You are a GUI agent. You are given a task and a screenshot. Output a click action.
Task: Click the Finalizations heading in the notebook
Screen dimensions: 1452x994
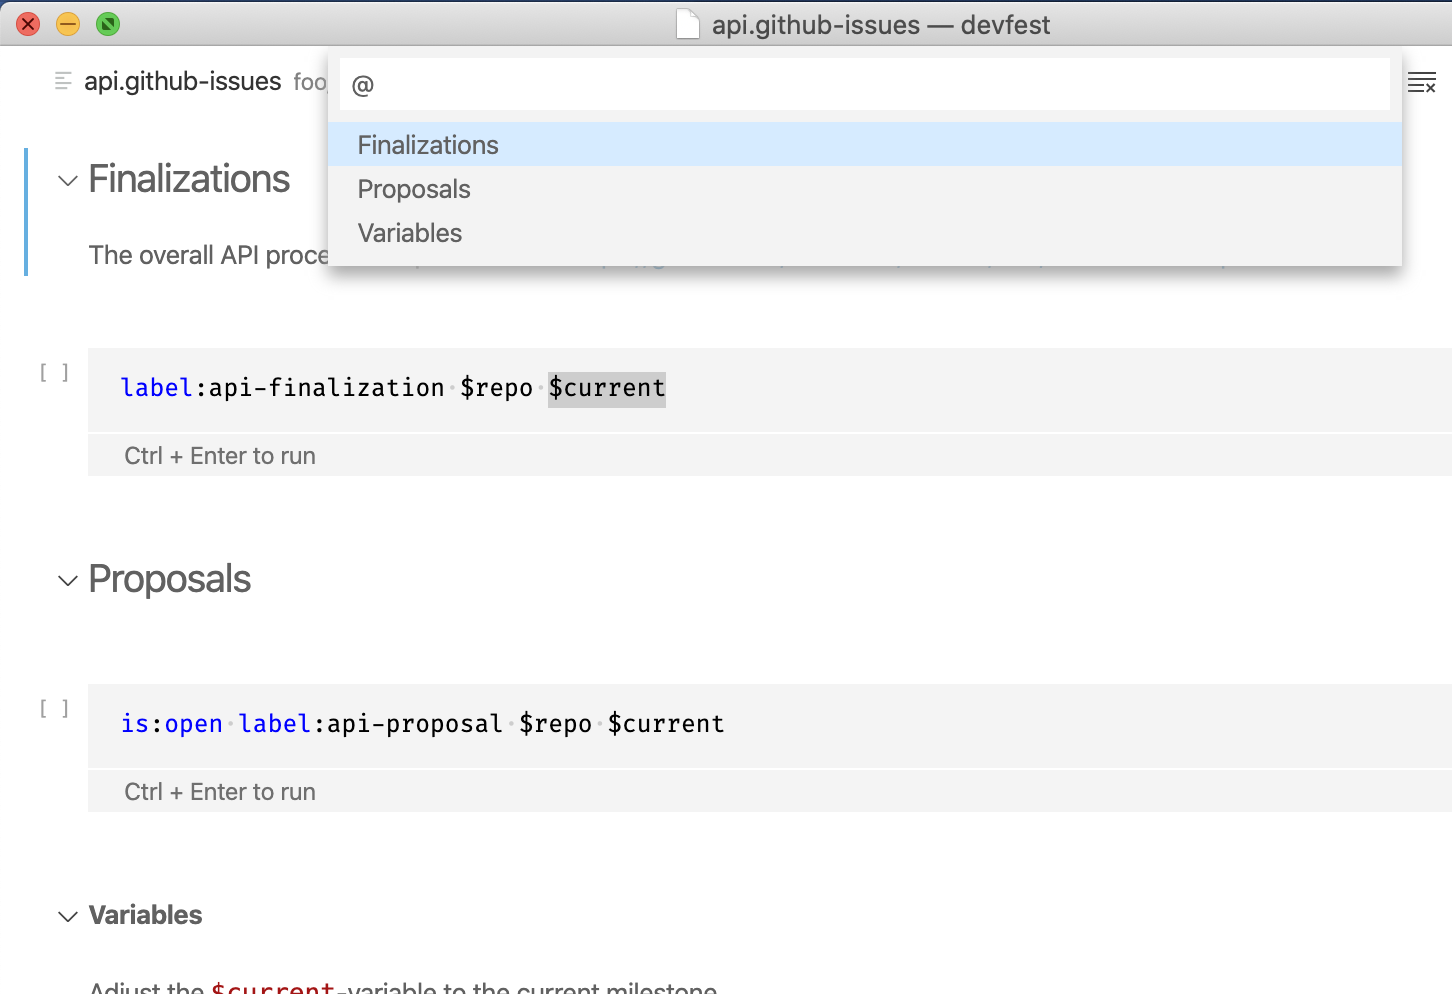(189, 180)
